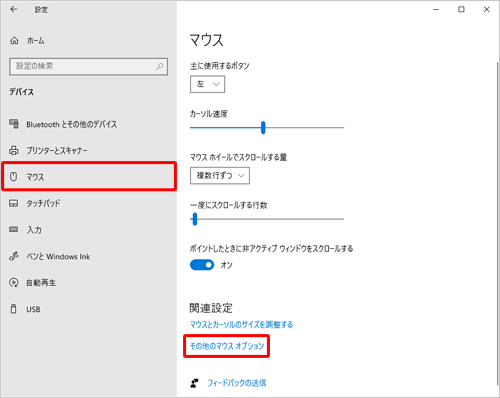The width and height of the screenshot is (500, 398).
Task: Click the mouse icon in sidebar
Action: pos(13,176)
